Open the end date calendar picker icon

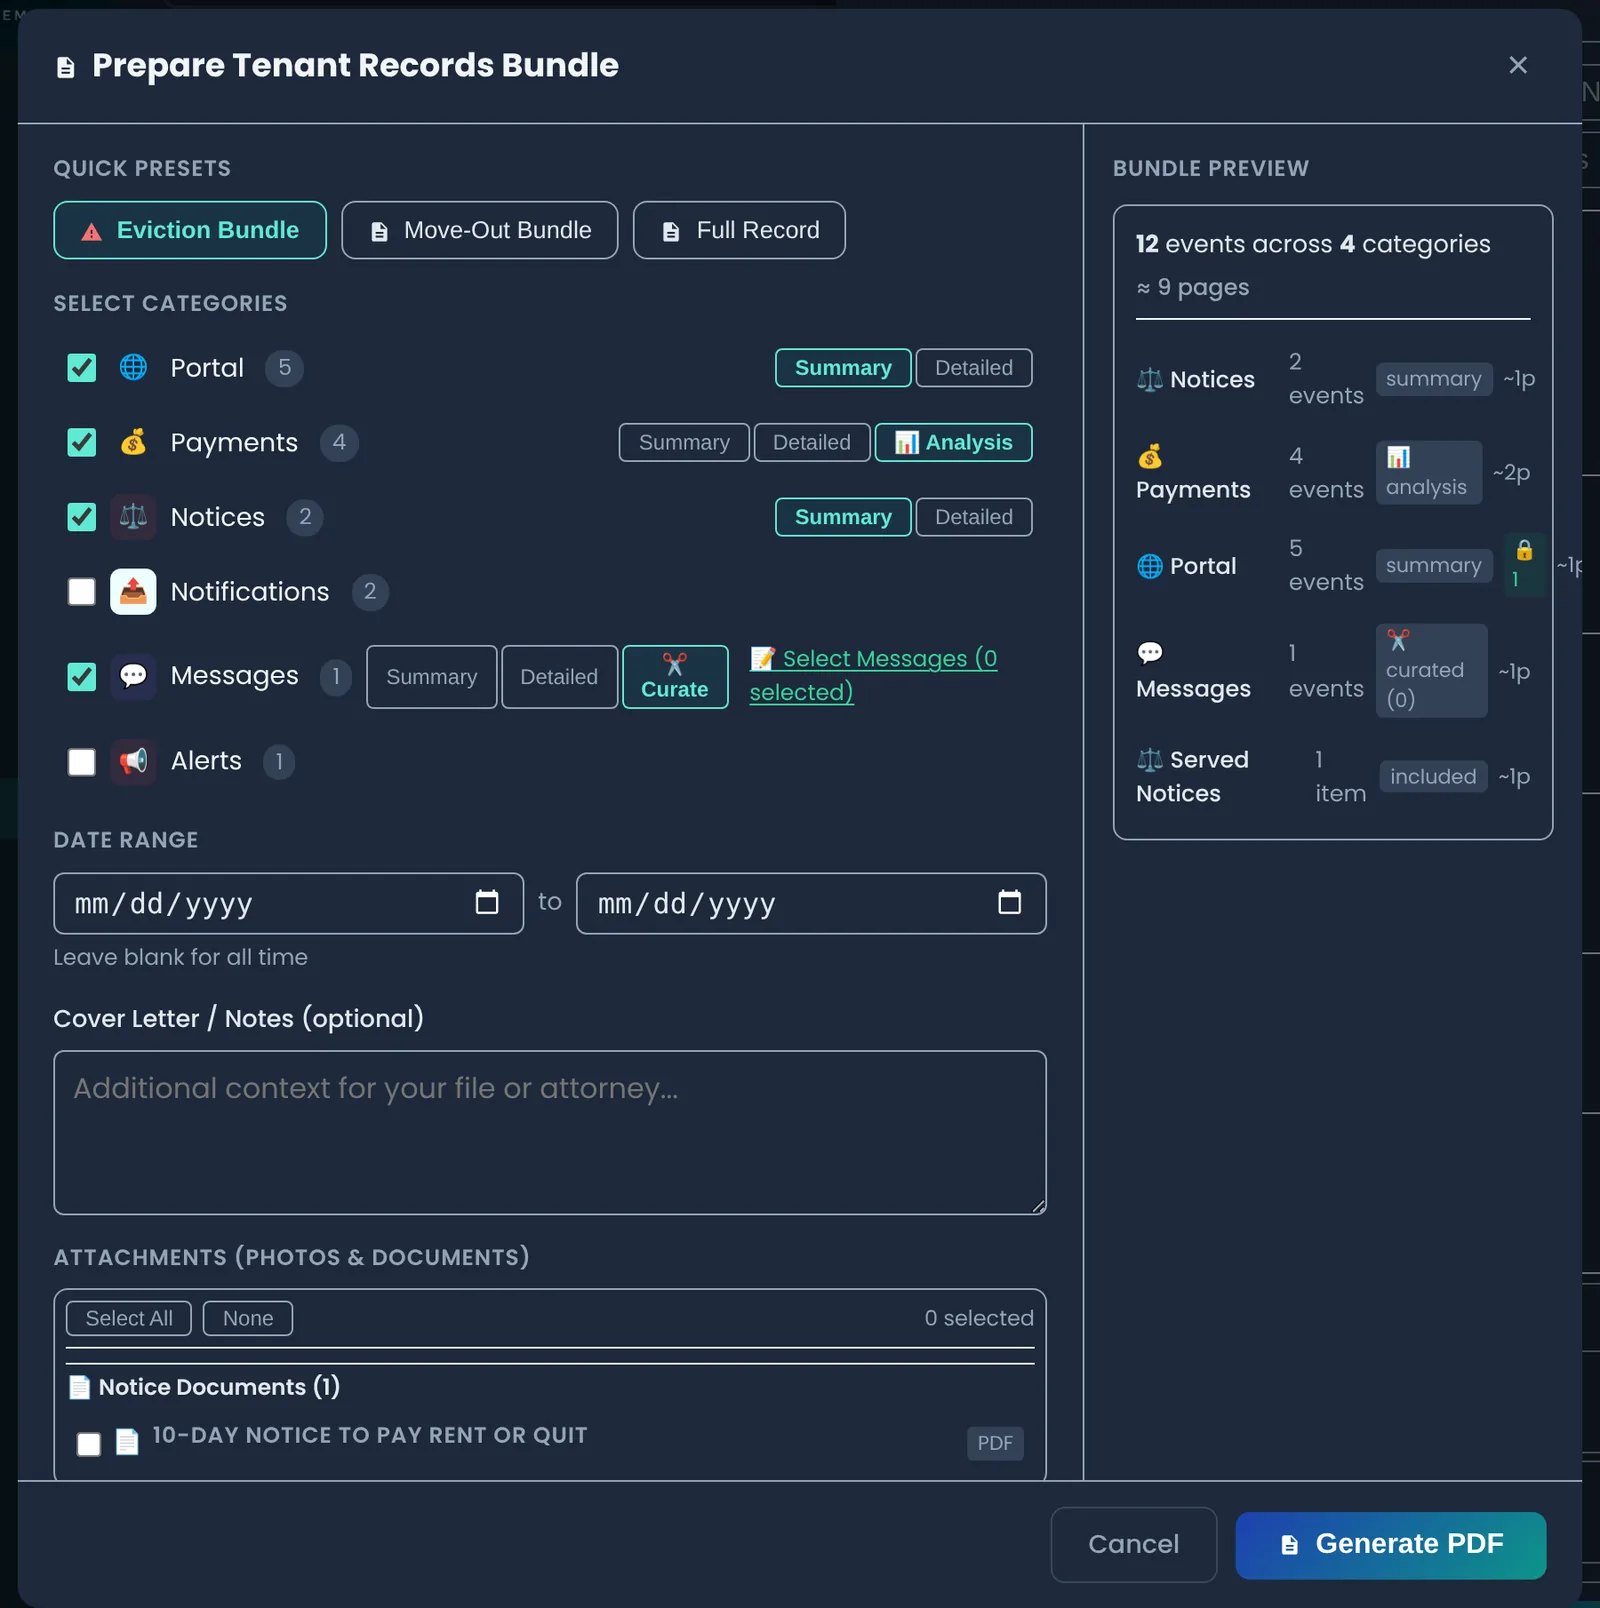click(x=1010, y=902)
